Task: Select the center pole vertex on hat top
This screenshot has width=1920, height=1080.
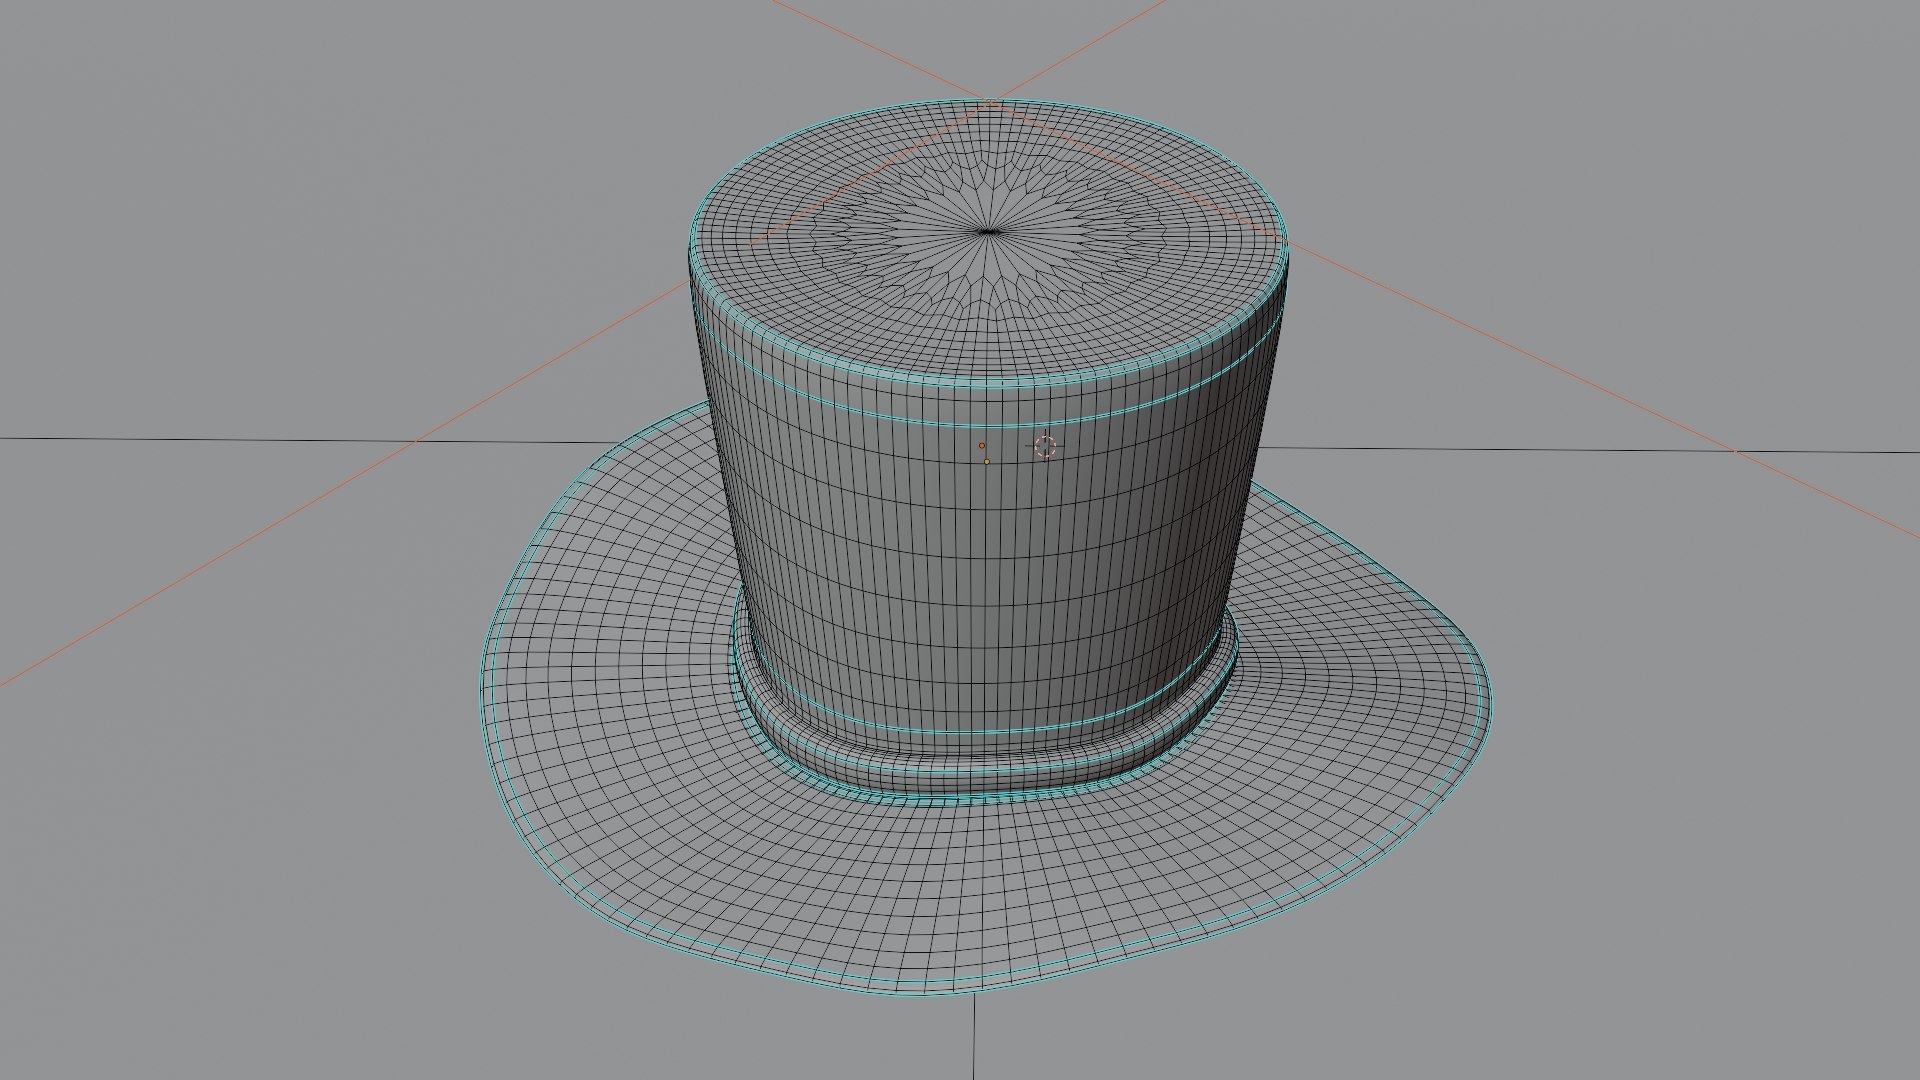Action: (x=988, y=232)
